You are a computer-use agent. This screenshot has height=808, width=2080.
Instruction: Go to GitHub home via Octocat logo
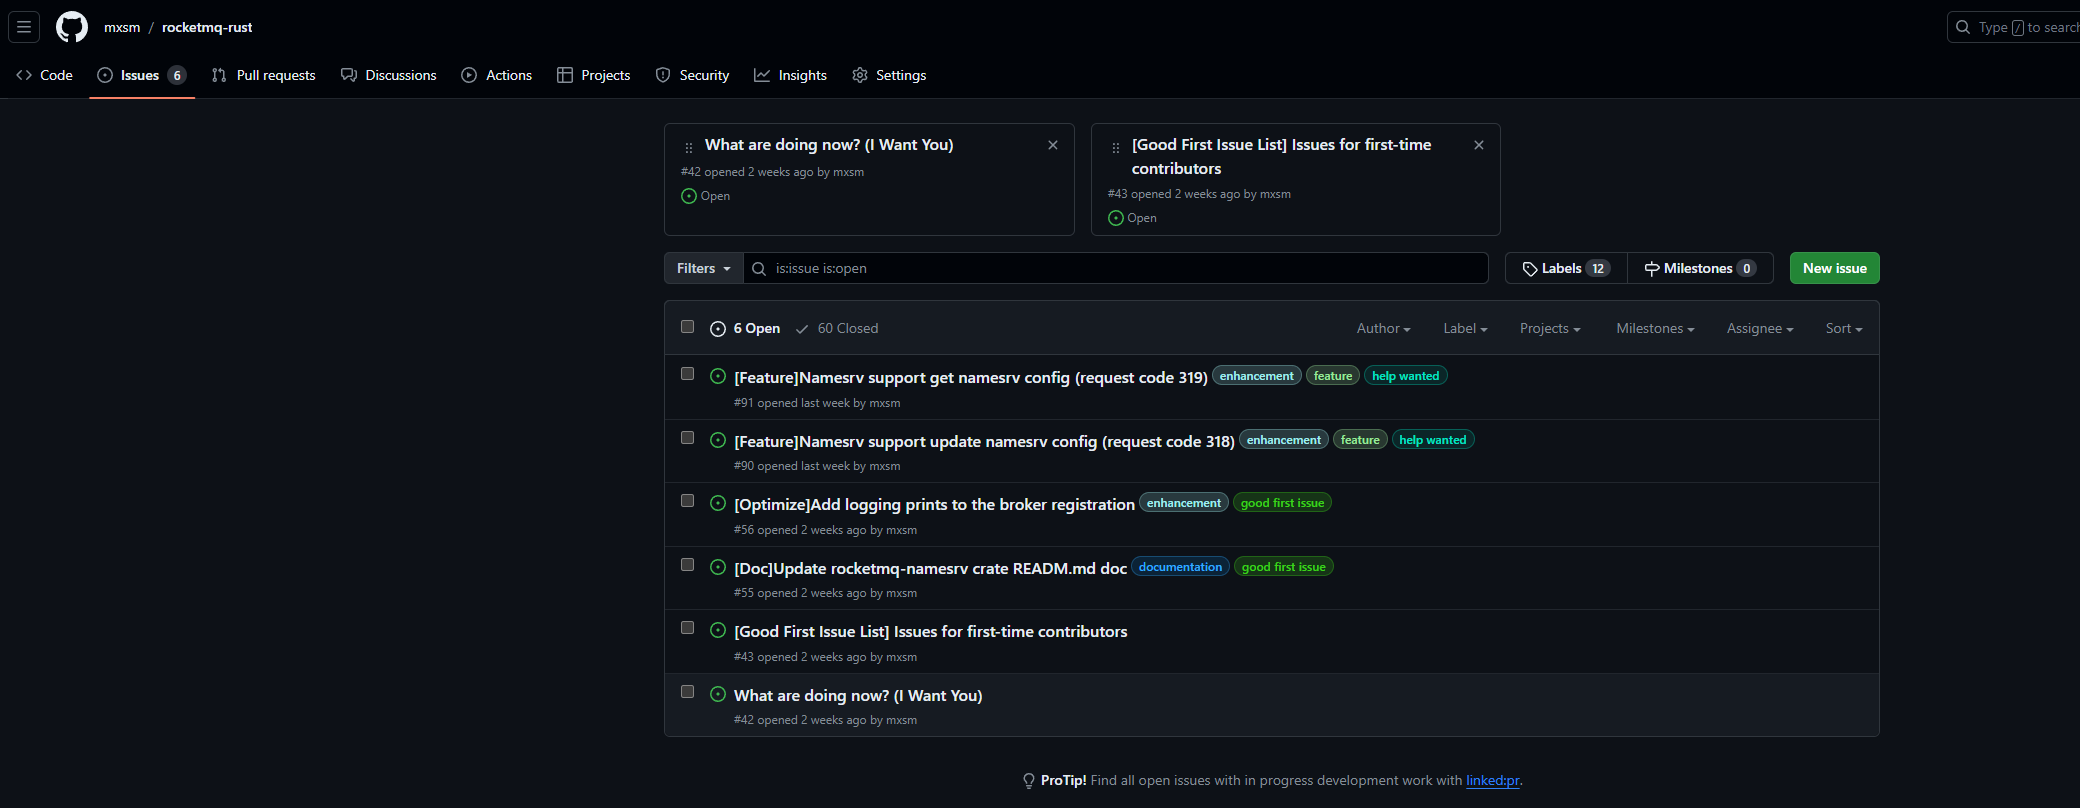tap(72, 27)
